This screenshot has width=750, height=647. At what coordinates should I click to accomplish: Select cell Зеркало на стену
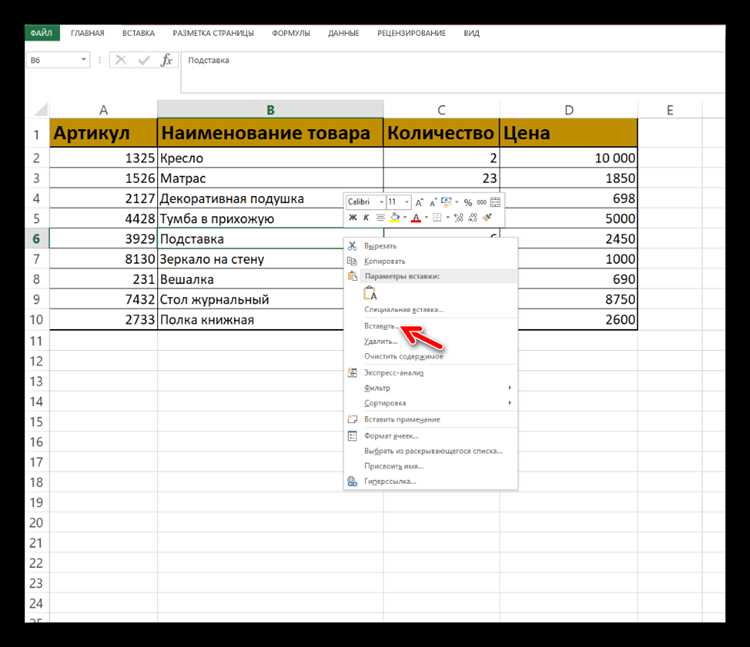tap(251, 259)
